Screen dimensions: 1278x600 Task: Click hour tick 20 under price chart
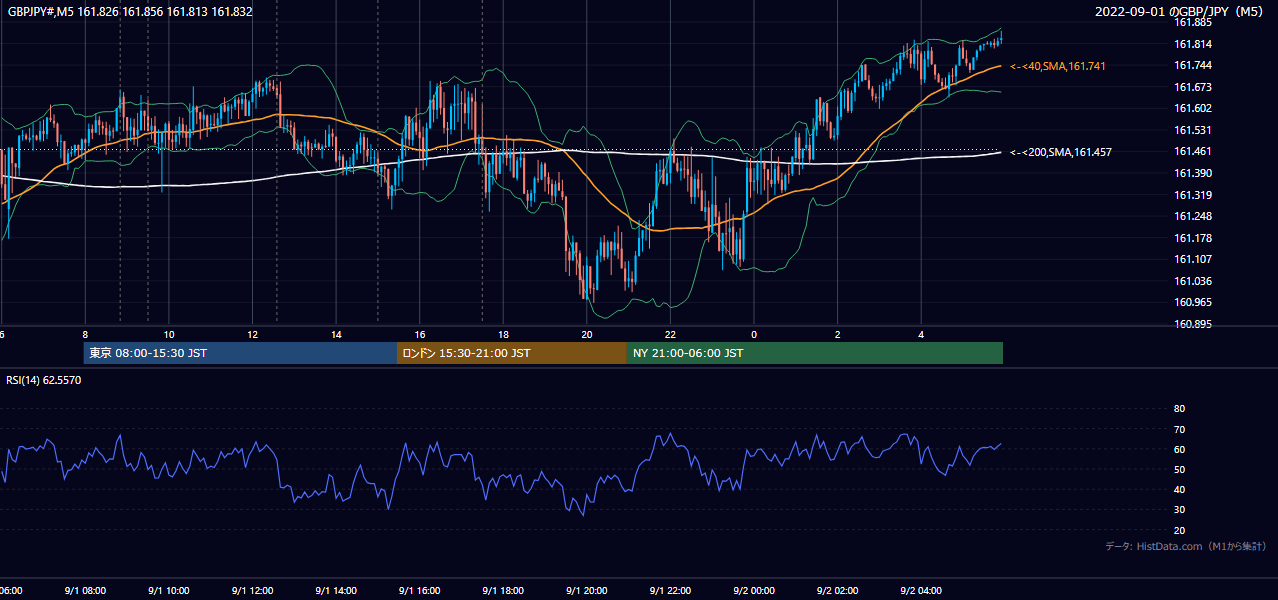point(587,334)
